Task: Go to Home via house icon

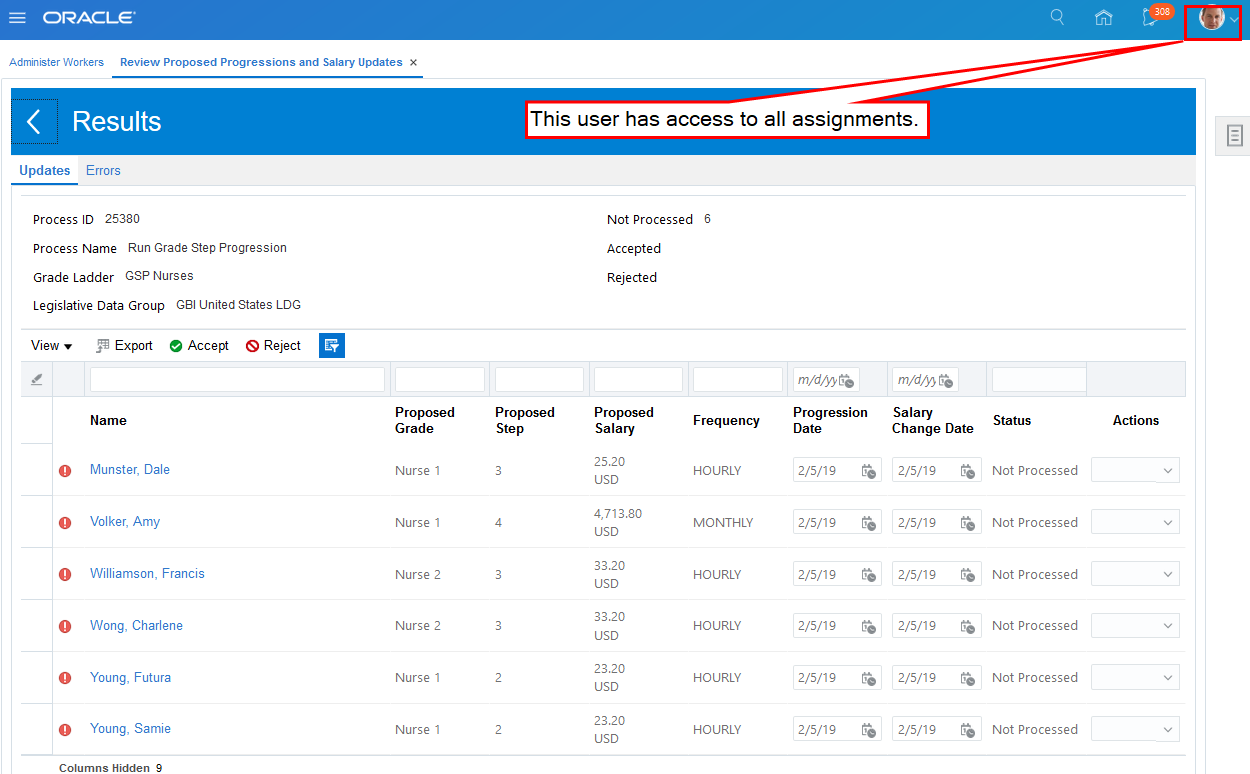Action: [1104, 18]
